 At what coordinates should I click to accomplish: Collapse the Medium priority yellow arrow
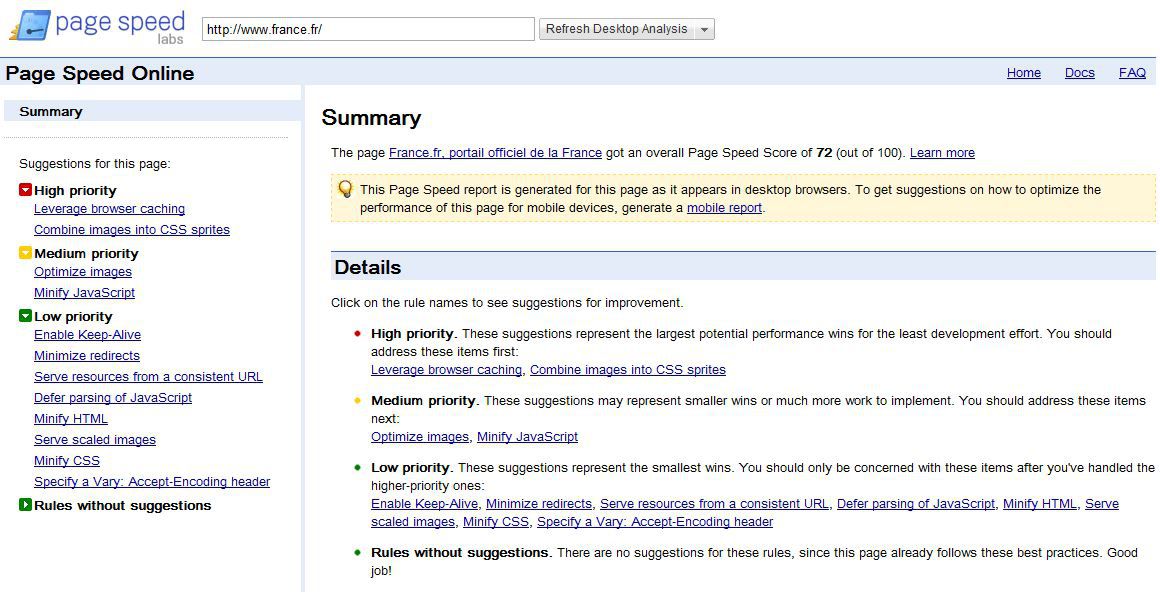click(x=25, y=253)
